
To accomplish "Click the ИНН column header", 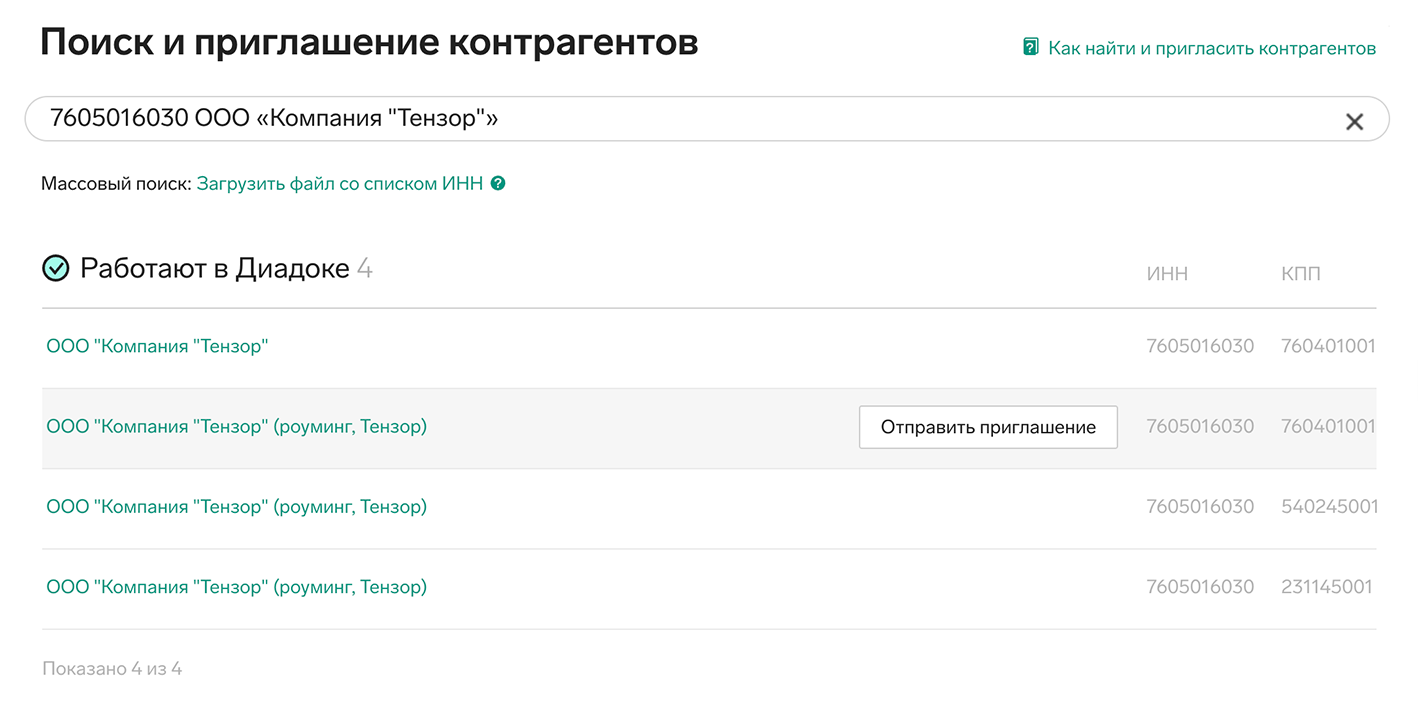I will pyautogui.click(x=1167, y=274).
